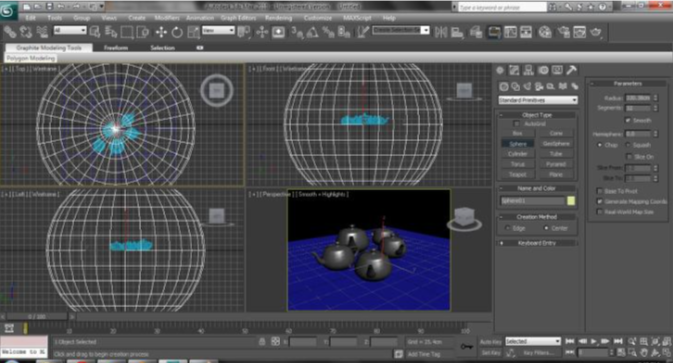Select the Shapes category icon

click(x=515, y=87)
